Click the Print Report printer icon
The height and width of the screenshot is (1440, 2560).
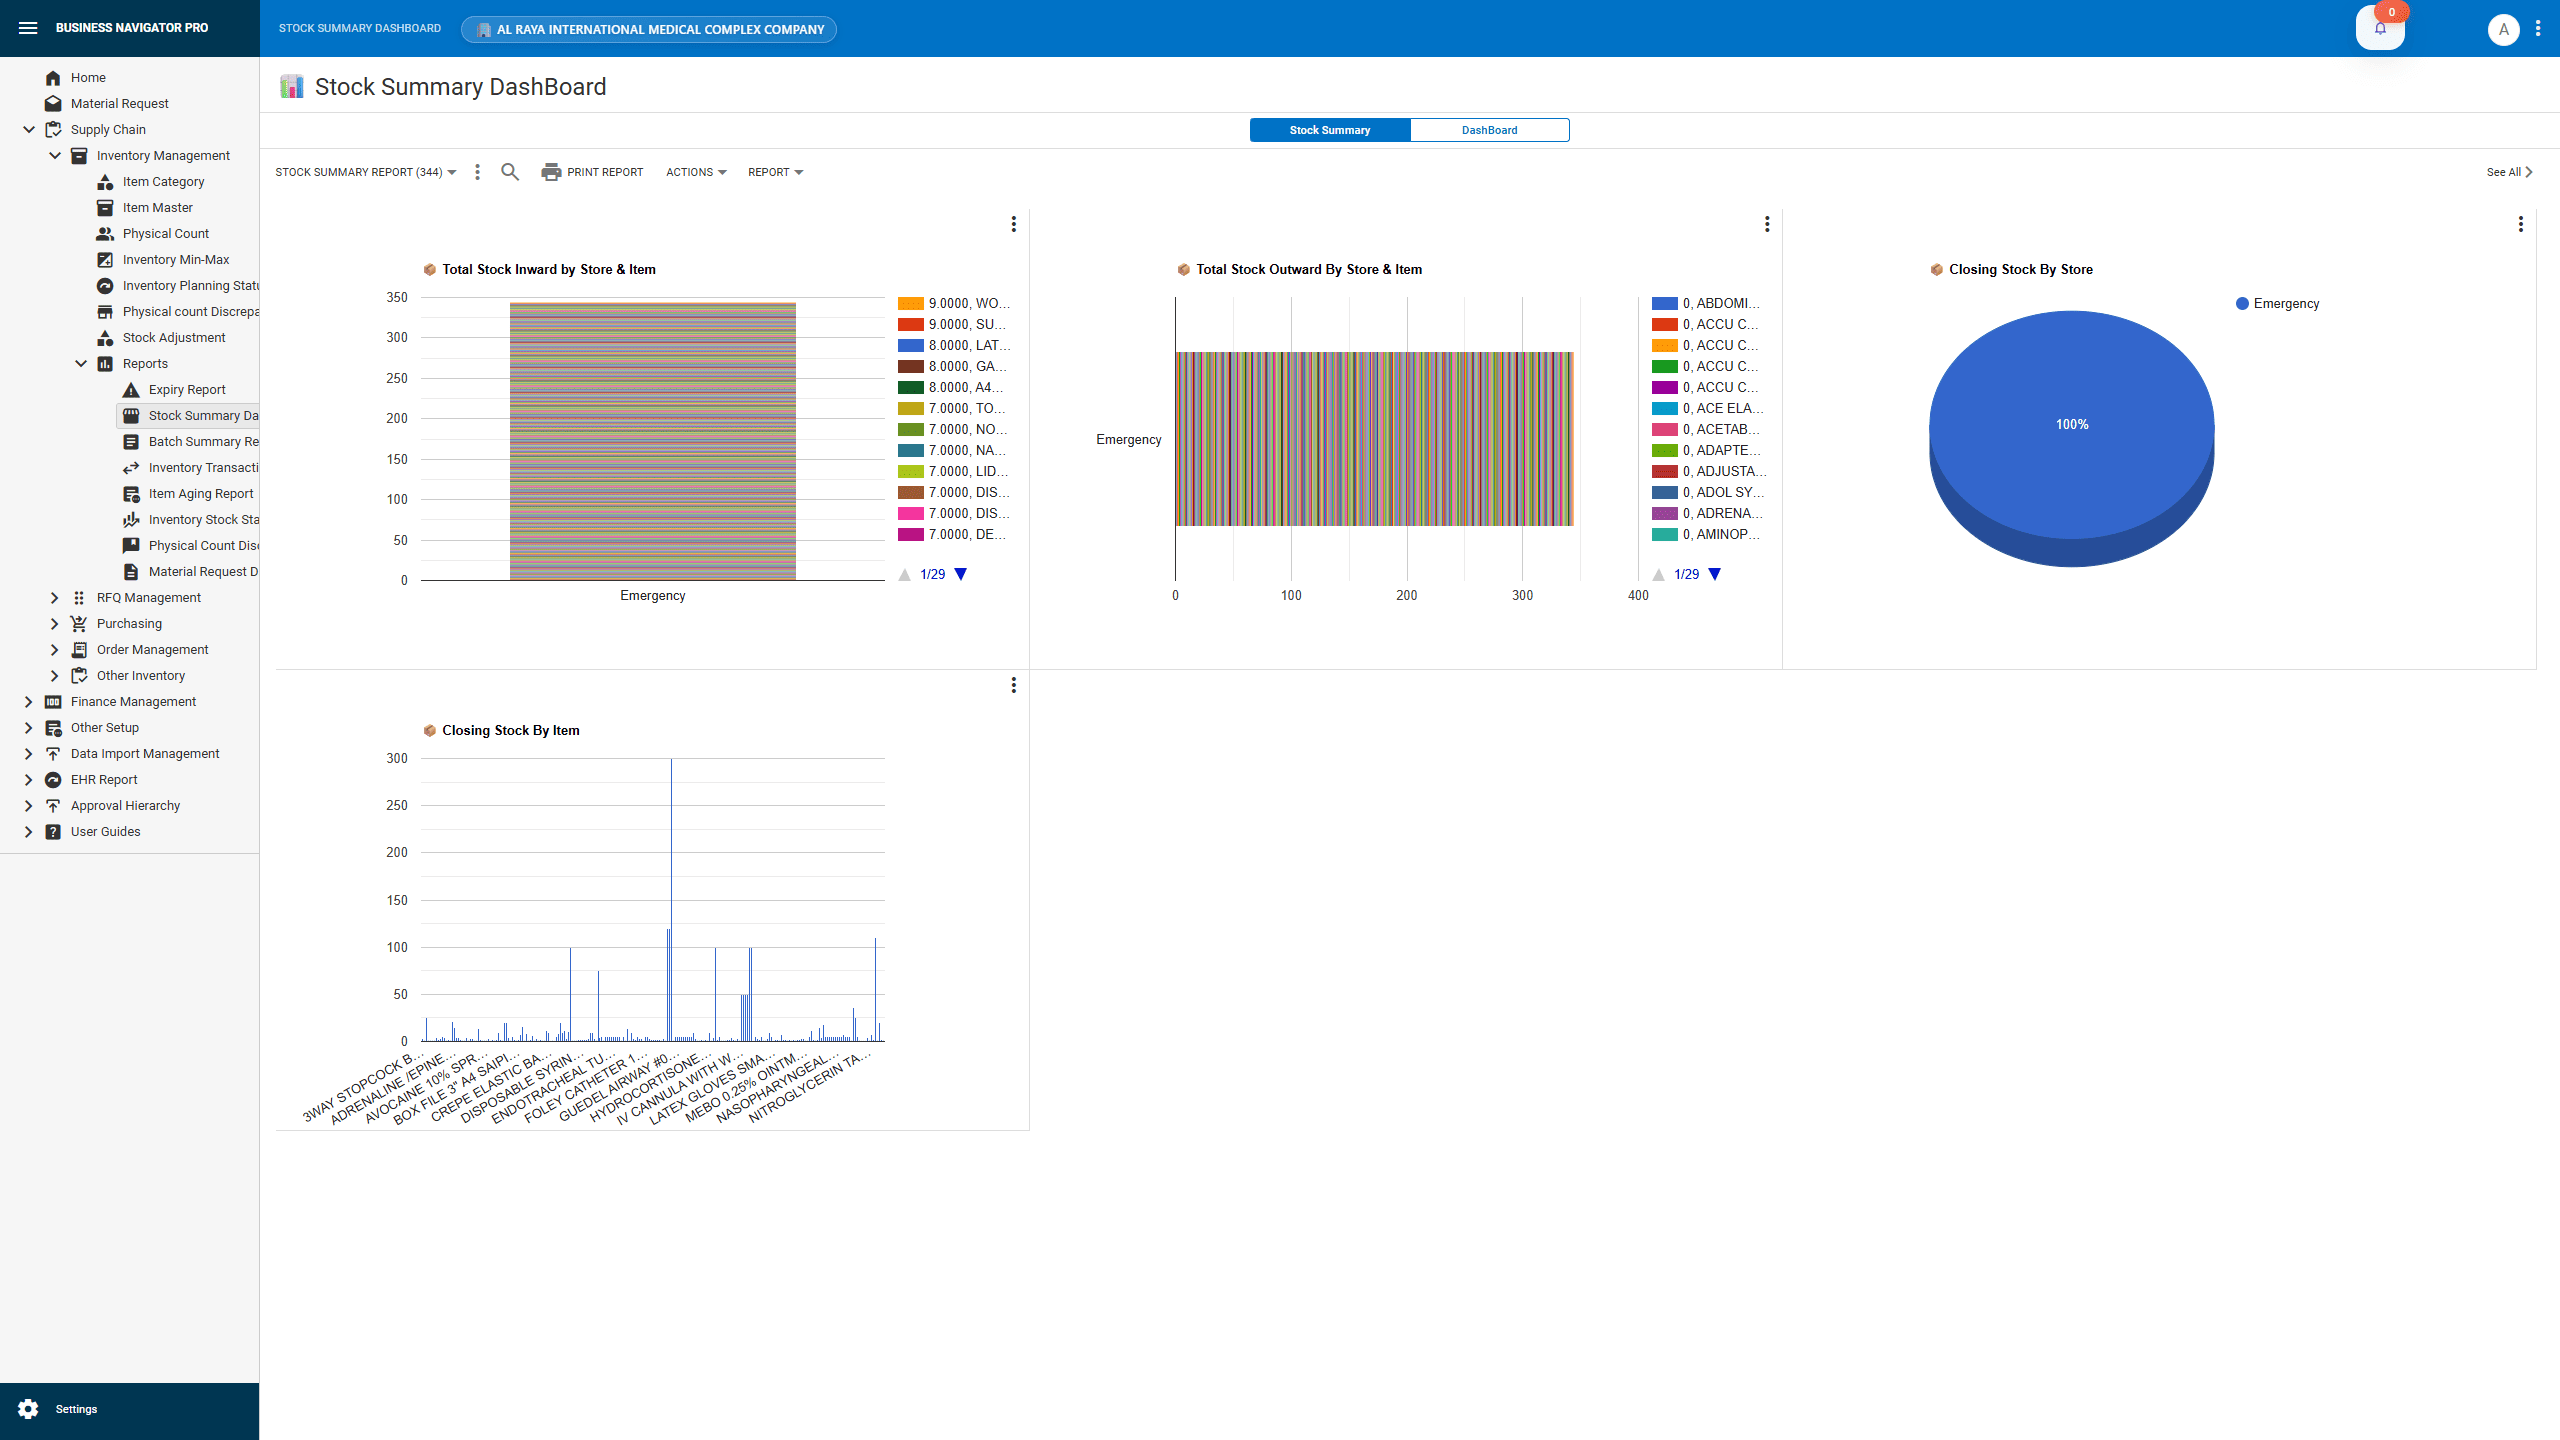[551, 172]
